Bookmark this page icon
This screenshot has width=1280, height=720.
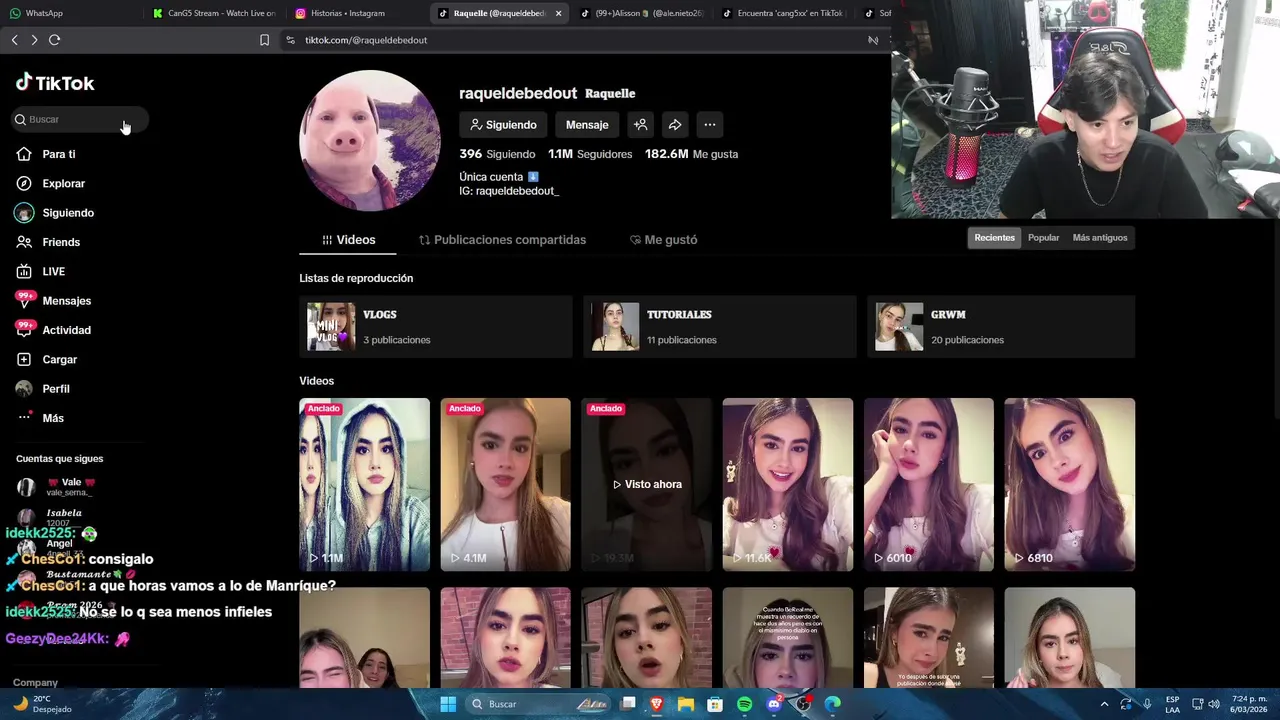point(264,40)
